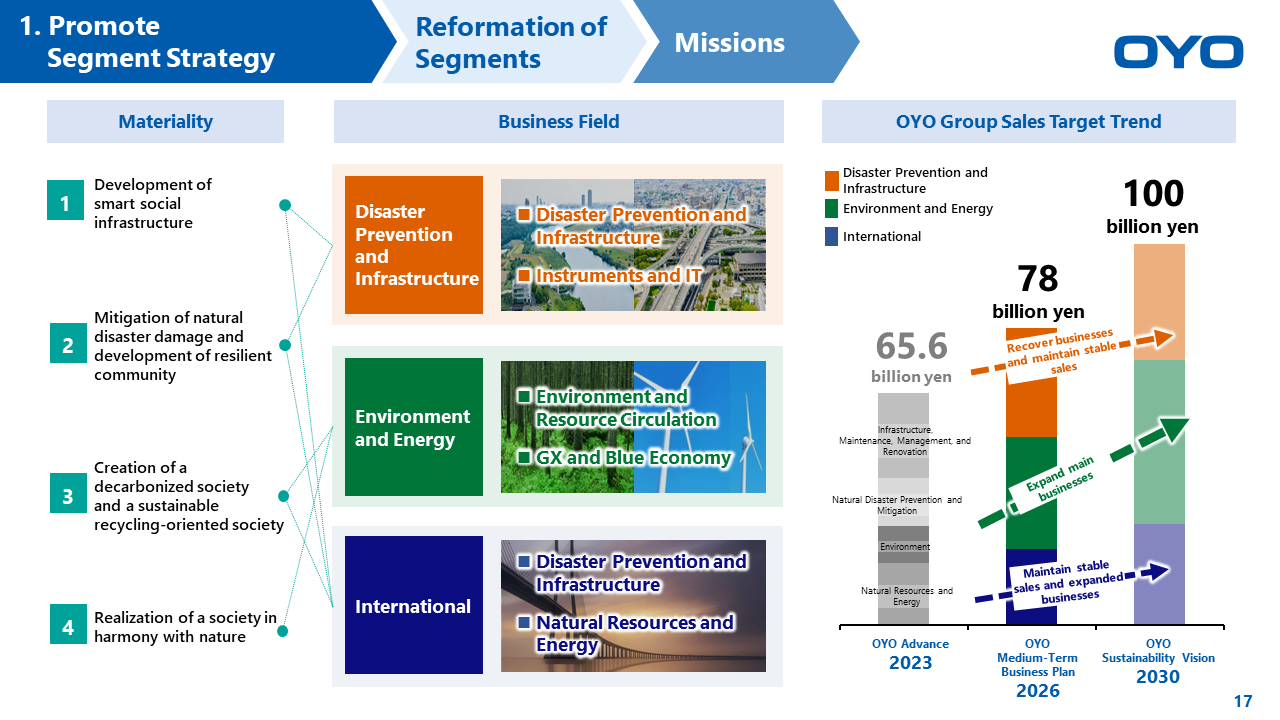Select the teal number 2 materiality badge
Screen dimensions: 1280x720
click(67, 346)
